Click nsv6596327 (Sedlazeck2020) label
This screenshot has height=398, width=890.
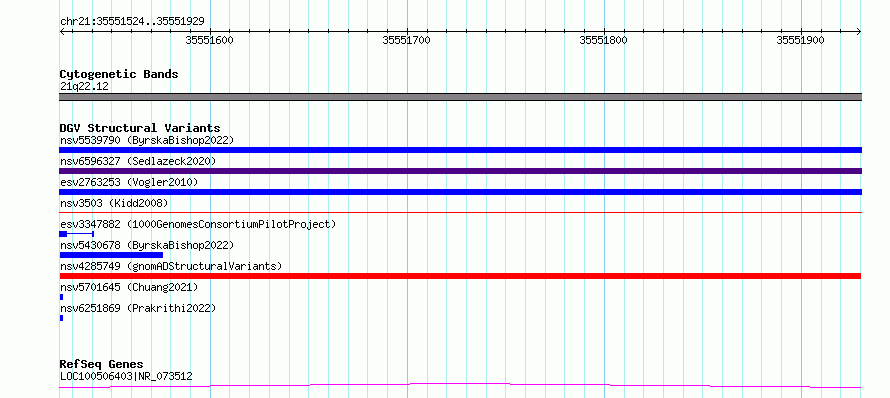click(138, 161)
